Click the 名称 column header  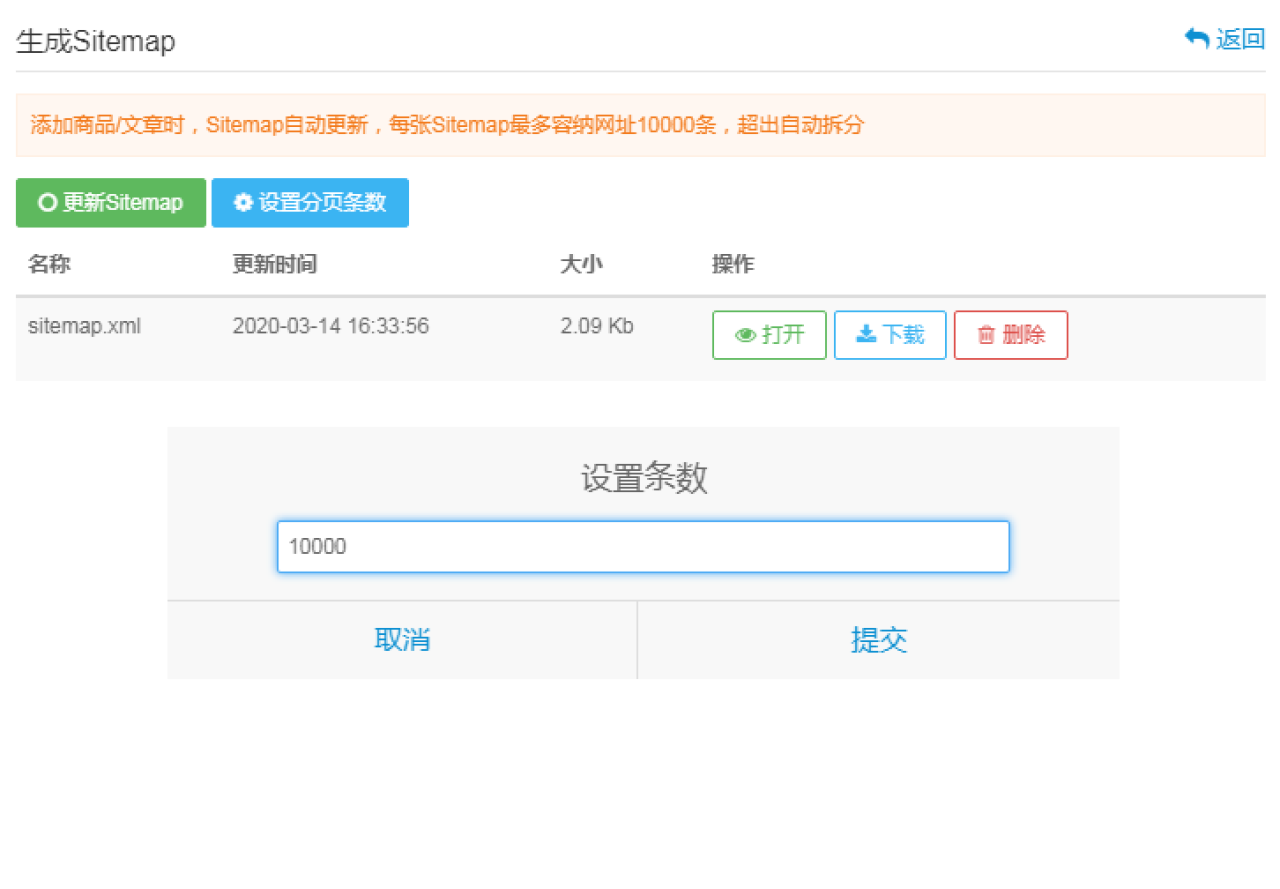tap(49, 265)
